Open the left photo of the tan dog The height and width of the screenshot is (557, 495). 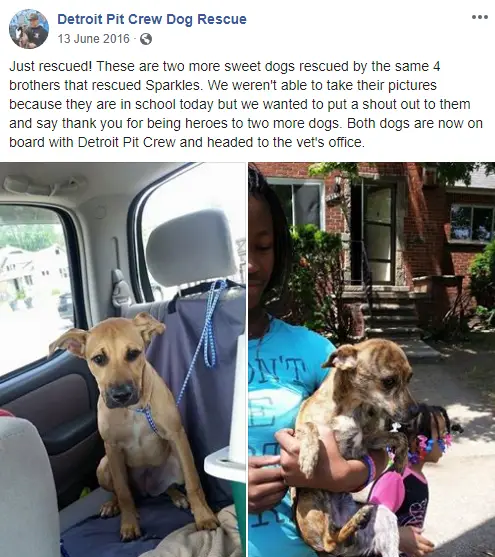click(x=123, y=359)
